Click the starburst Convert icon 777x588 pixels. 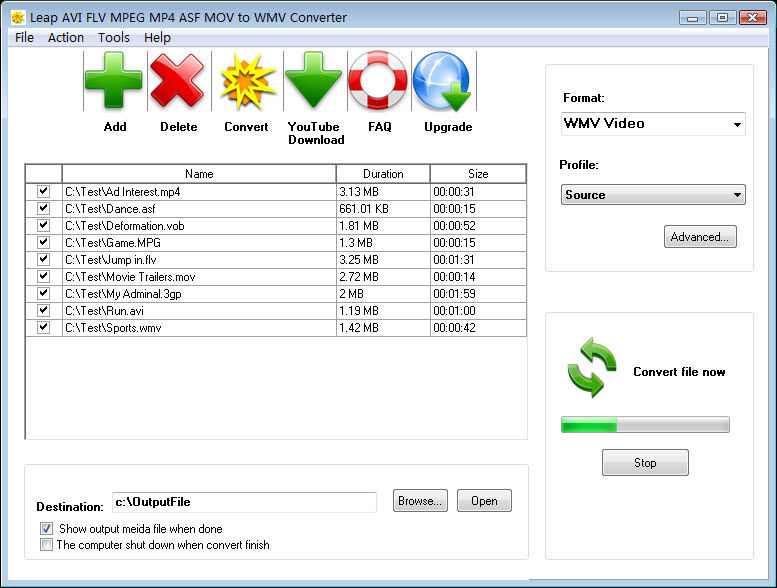(247, 81)
